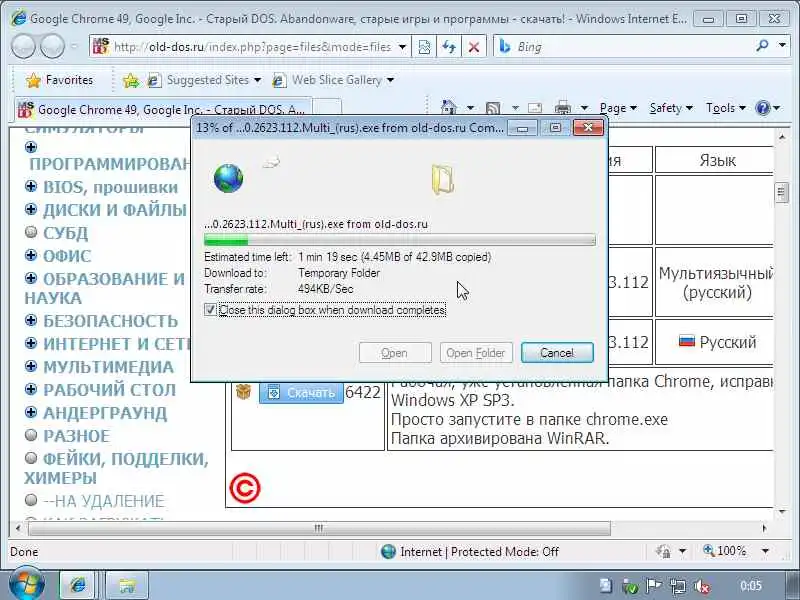
Task: Open the address bar history dropdown
Action: [403, 47]
